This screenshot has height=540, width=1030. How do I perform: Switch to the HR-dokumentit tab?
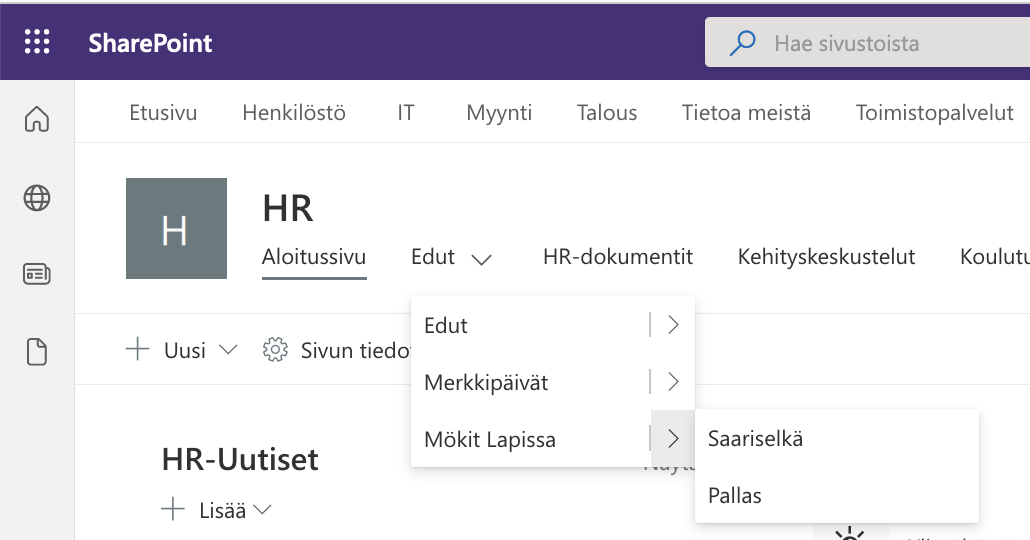pos(617,257)
